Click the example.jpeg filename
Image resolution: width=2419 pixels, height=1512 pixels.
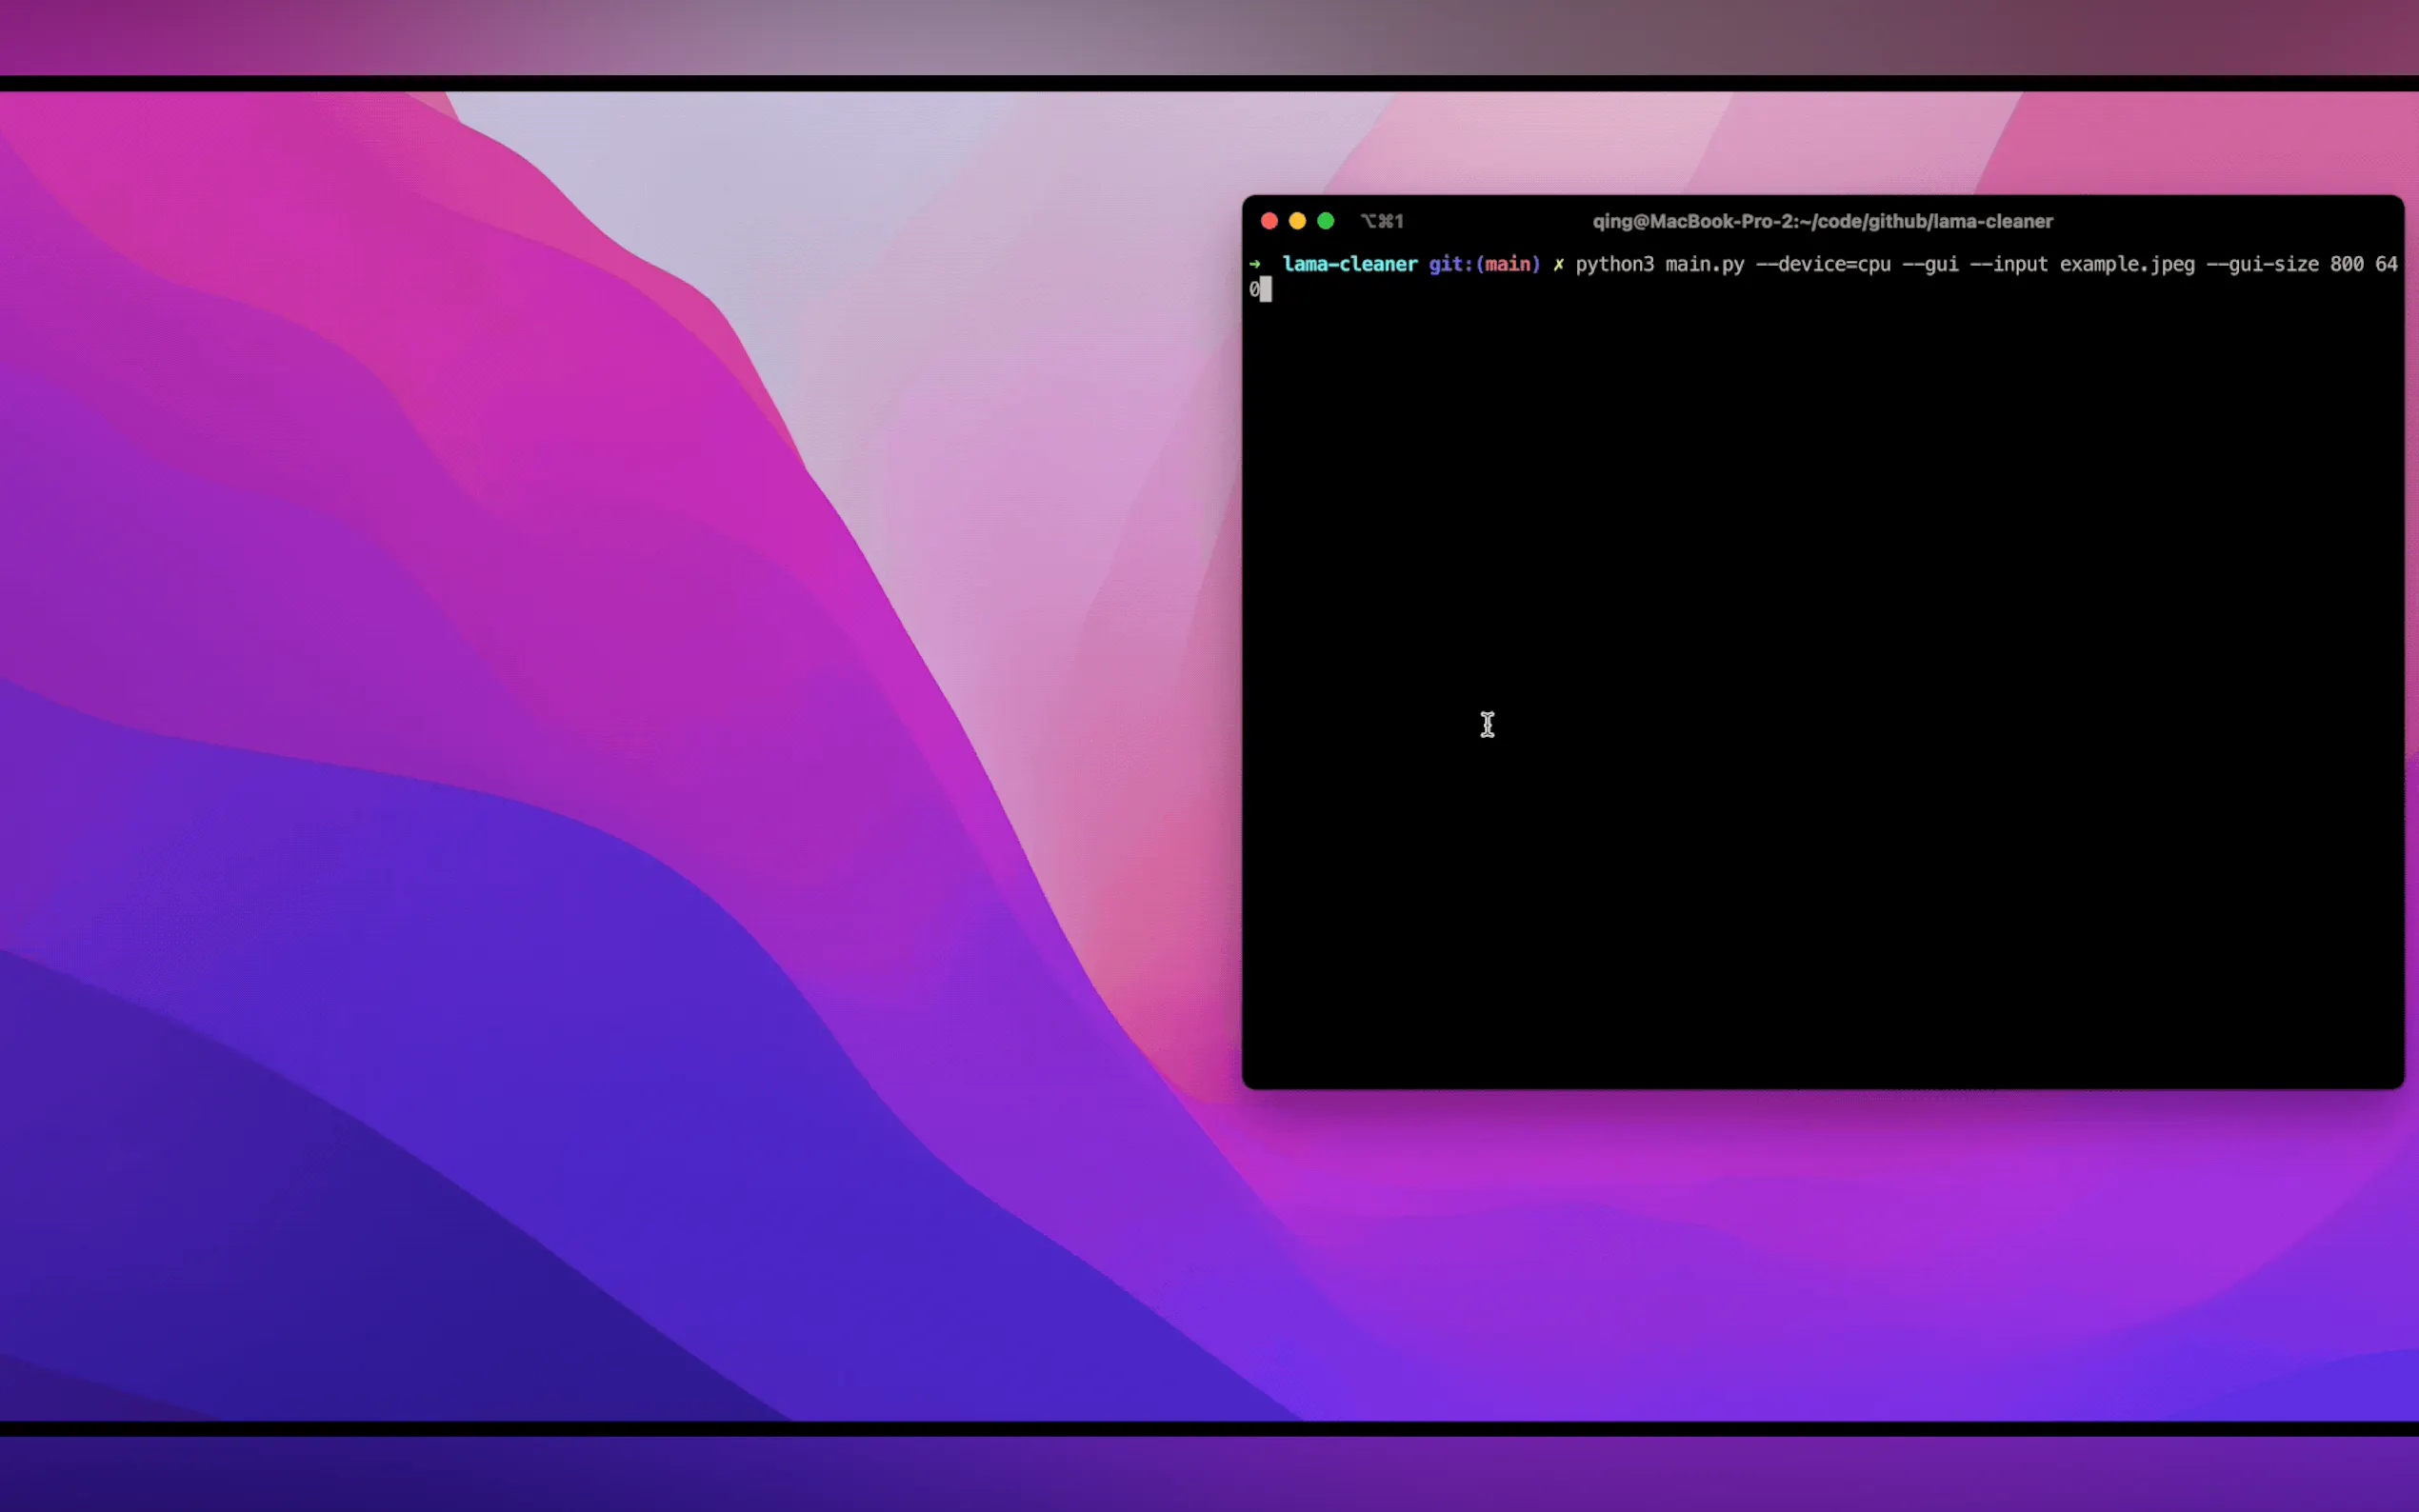[x=2126, y=264]
